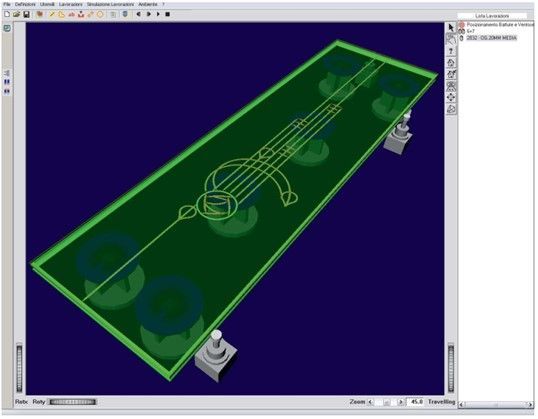Viewport: 538px width, 419px height.
Task: Click list panel scrollbar left arrow
Action: (461, 405)
